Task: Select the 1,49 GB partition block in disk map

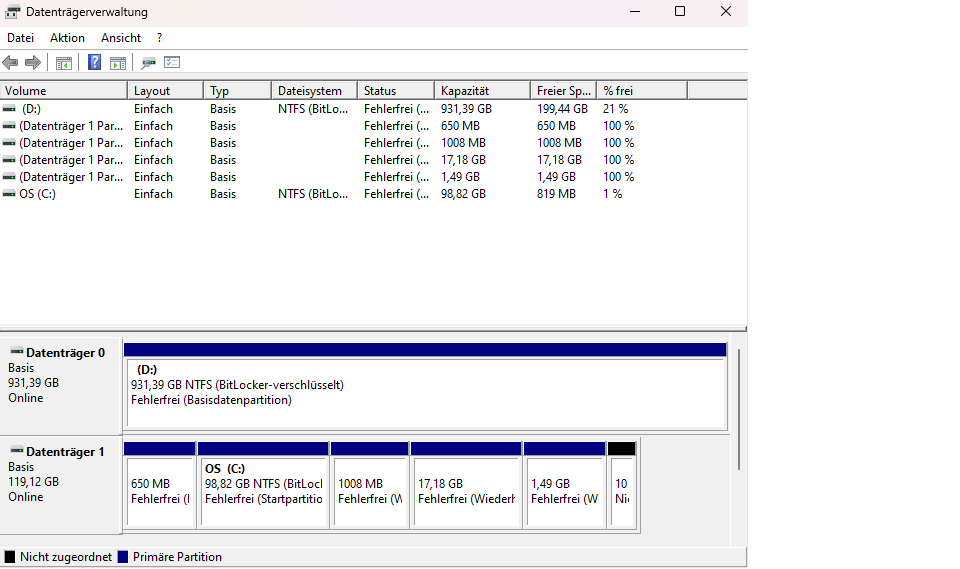Action: 565,485
